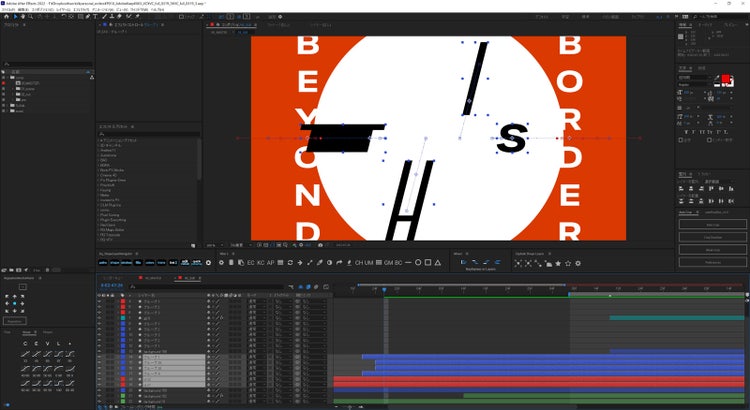Click the GM script icon
The height and width of the screenshot is (410, 750).
point(388,263)
